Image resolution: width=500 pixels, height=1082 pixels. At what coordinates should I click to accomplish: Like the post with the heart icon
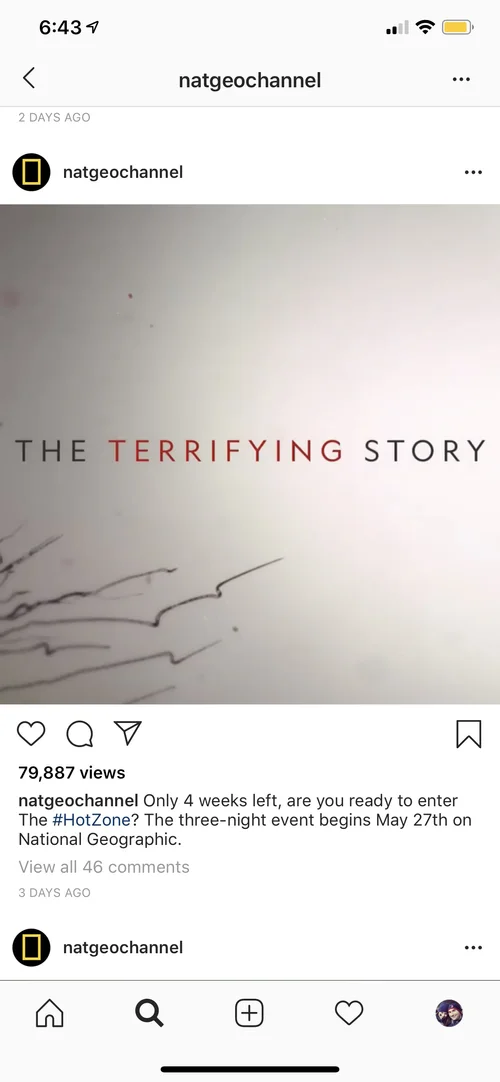pyautogui.click(x=31, y=734)
